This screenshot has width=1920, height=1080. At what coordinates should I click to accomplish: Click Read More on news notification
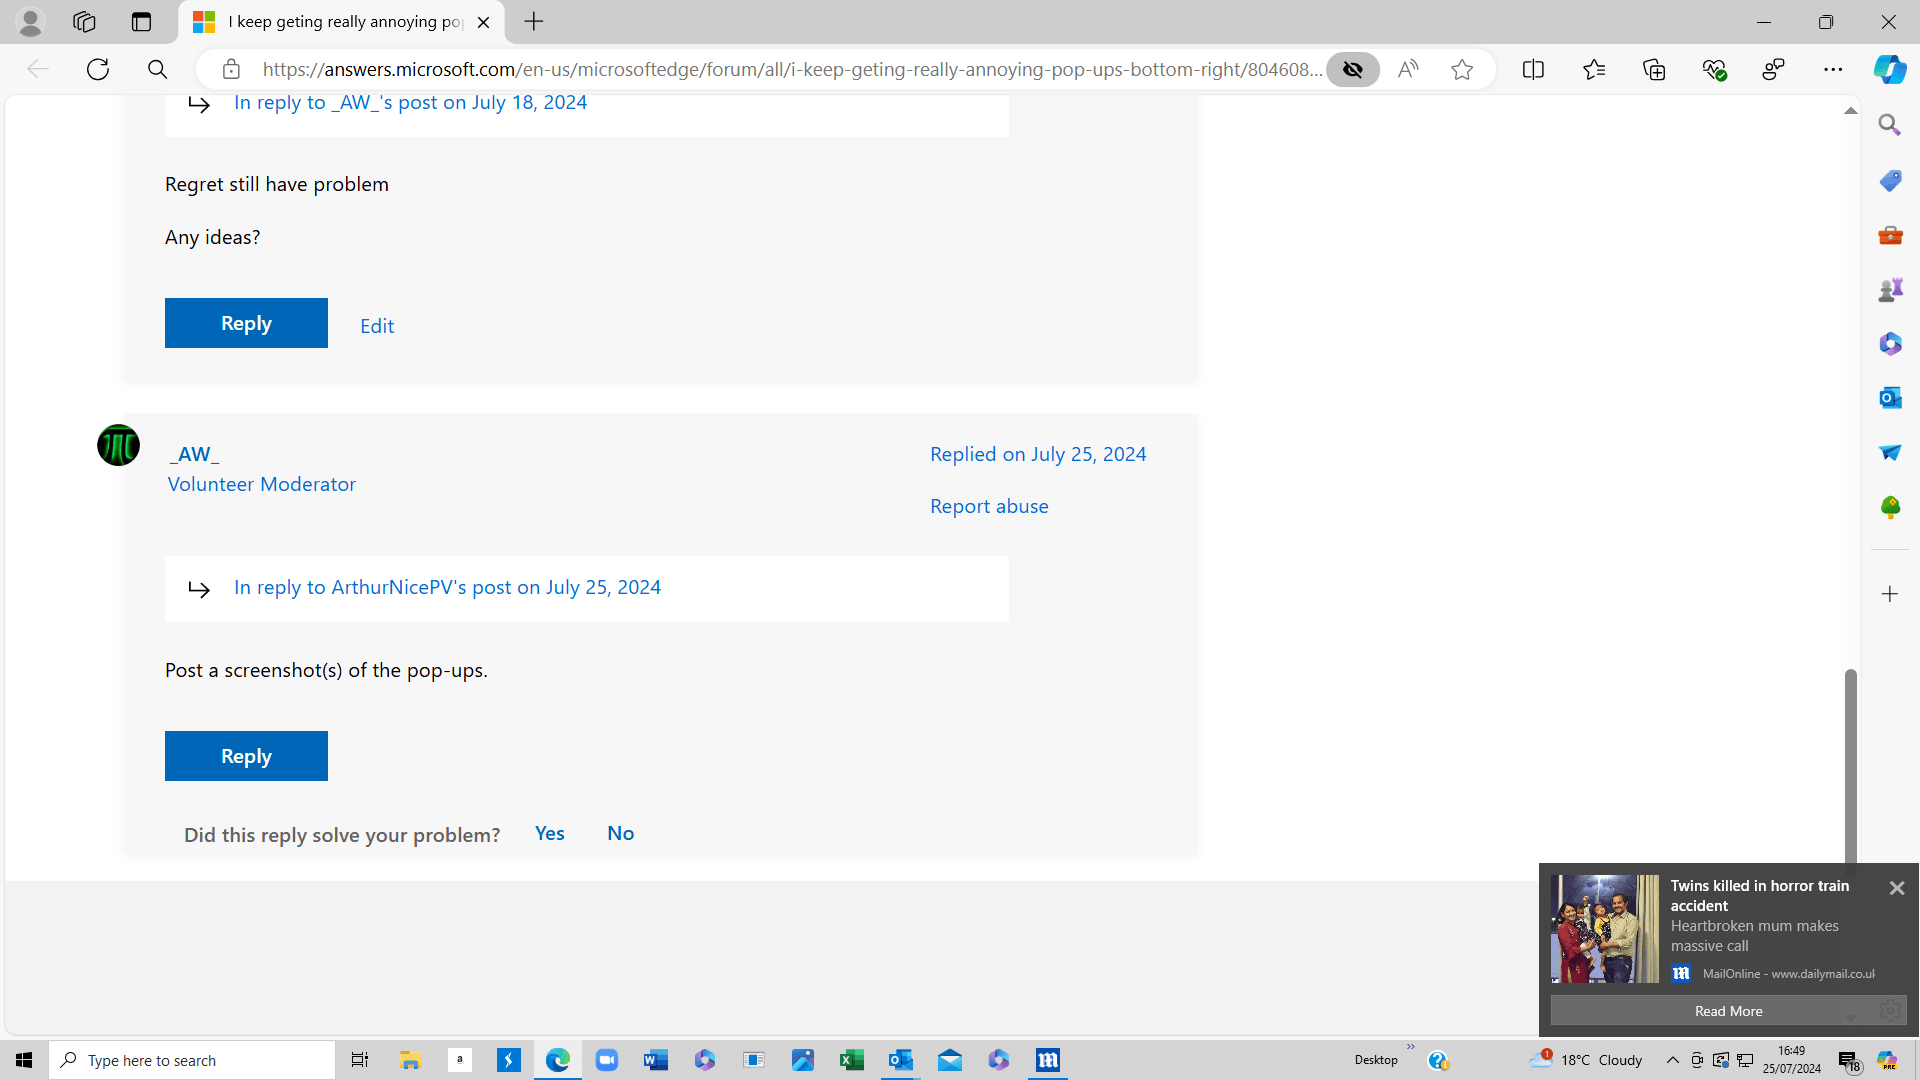[1728, 1011]
